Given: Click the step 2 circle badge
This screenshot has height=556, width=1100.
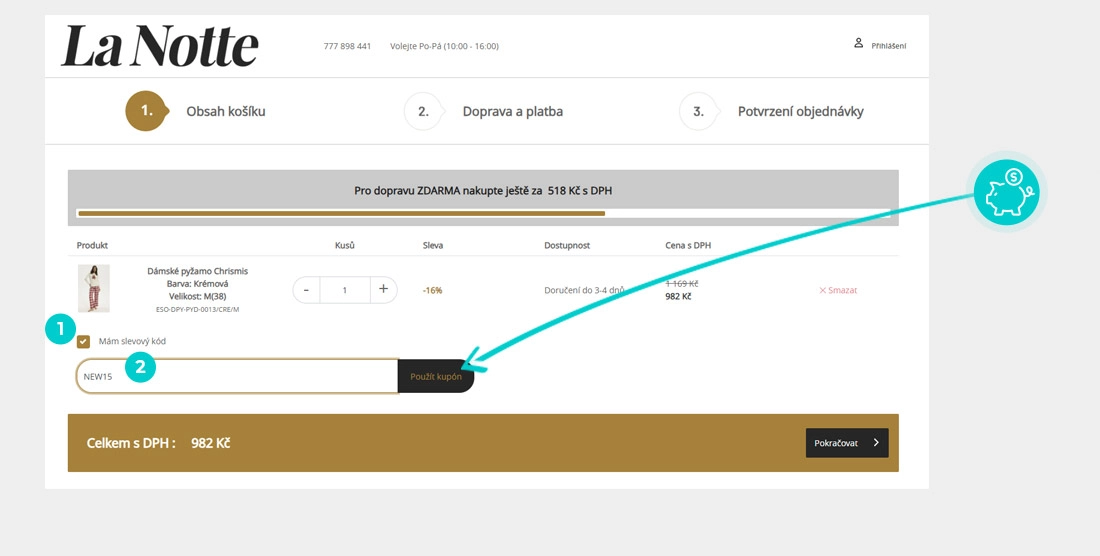Looking at the screenshot, I should [x=423, y=111].
